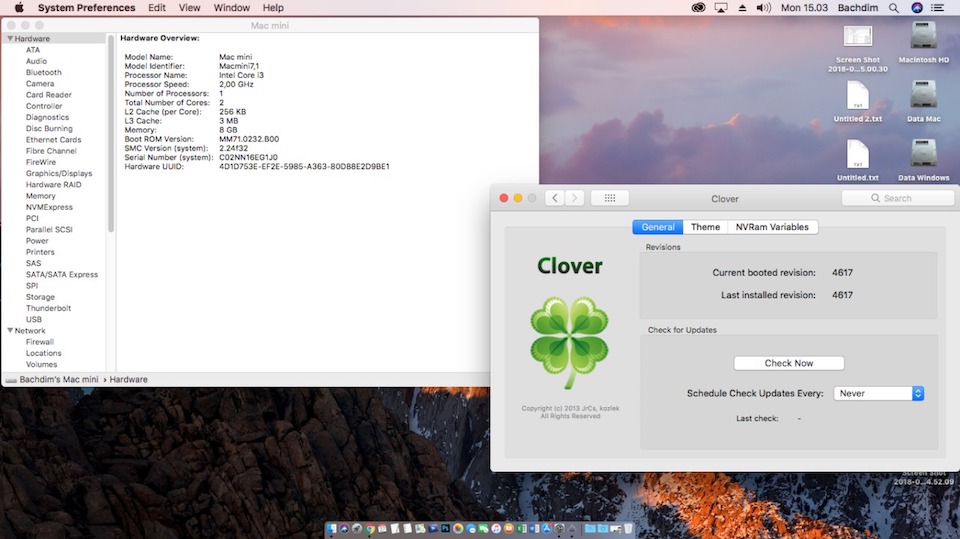Image resolution: width=960 pixels, height=539 pixels.
Task: Open Finder from the Dock
Action: pos(332,529)
